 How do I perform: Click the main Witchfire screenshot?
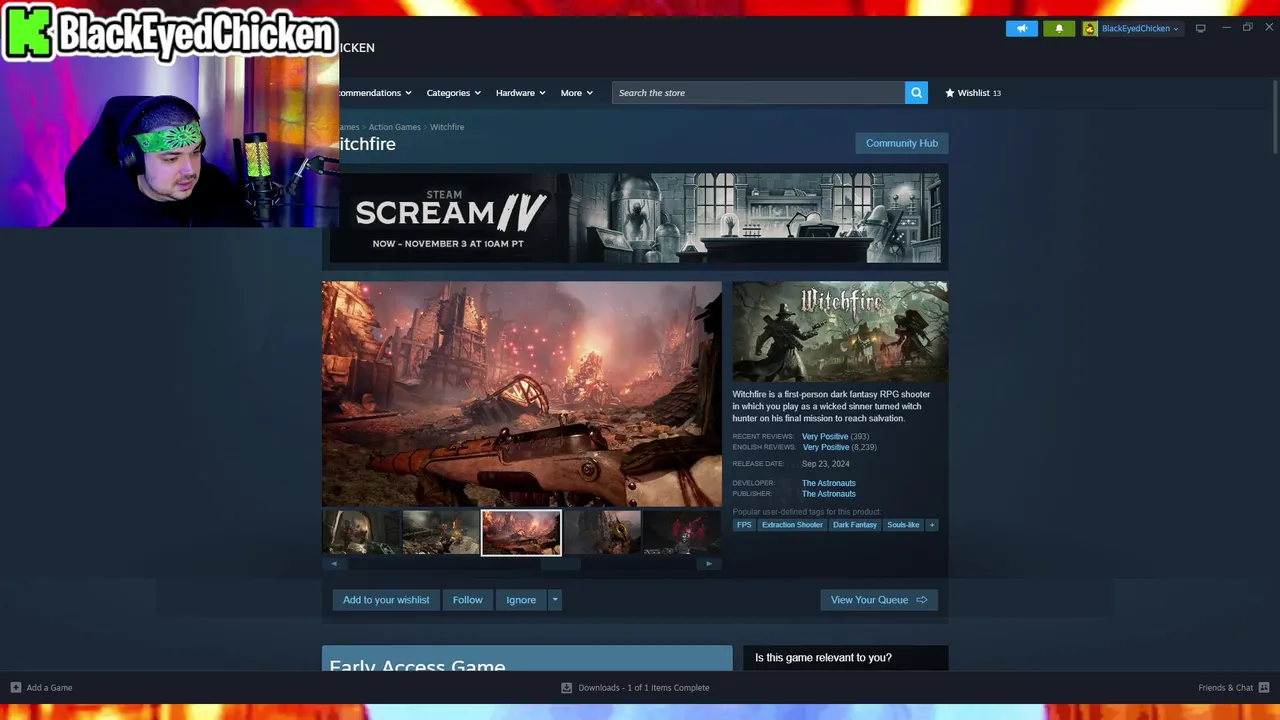click(x=521, y=394)
